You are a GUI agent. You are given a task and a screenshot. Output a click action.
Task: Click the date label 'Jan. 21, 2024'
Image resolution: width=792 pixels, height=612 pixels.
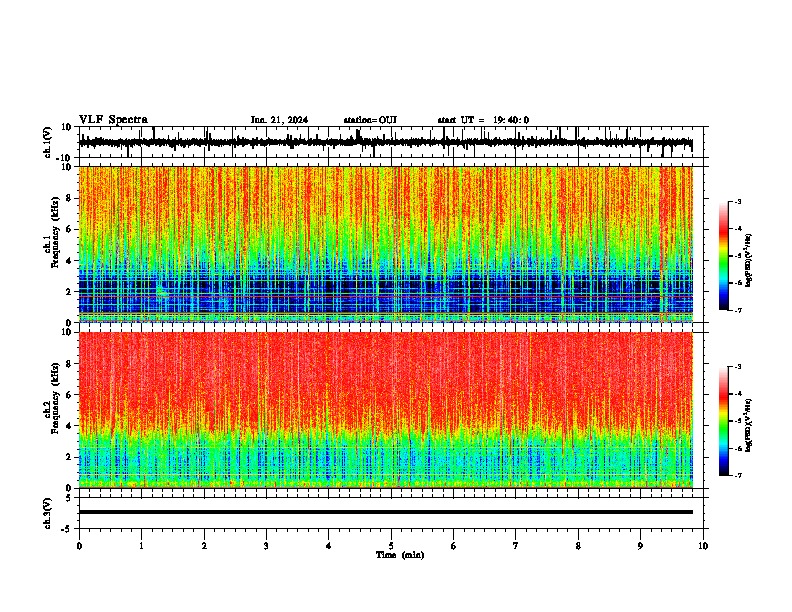tap(279, 120)
